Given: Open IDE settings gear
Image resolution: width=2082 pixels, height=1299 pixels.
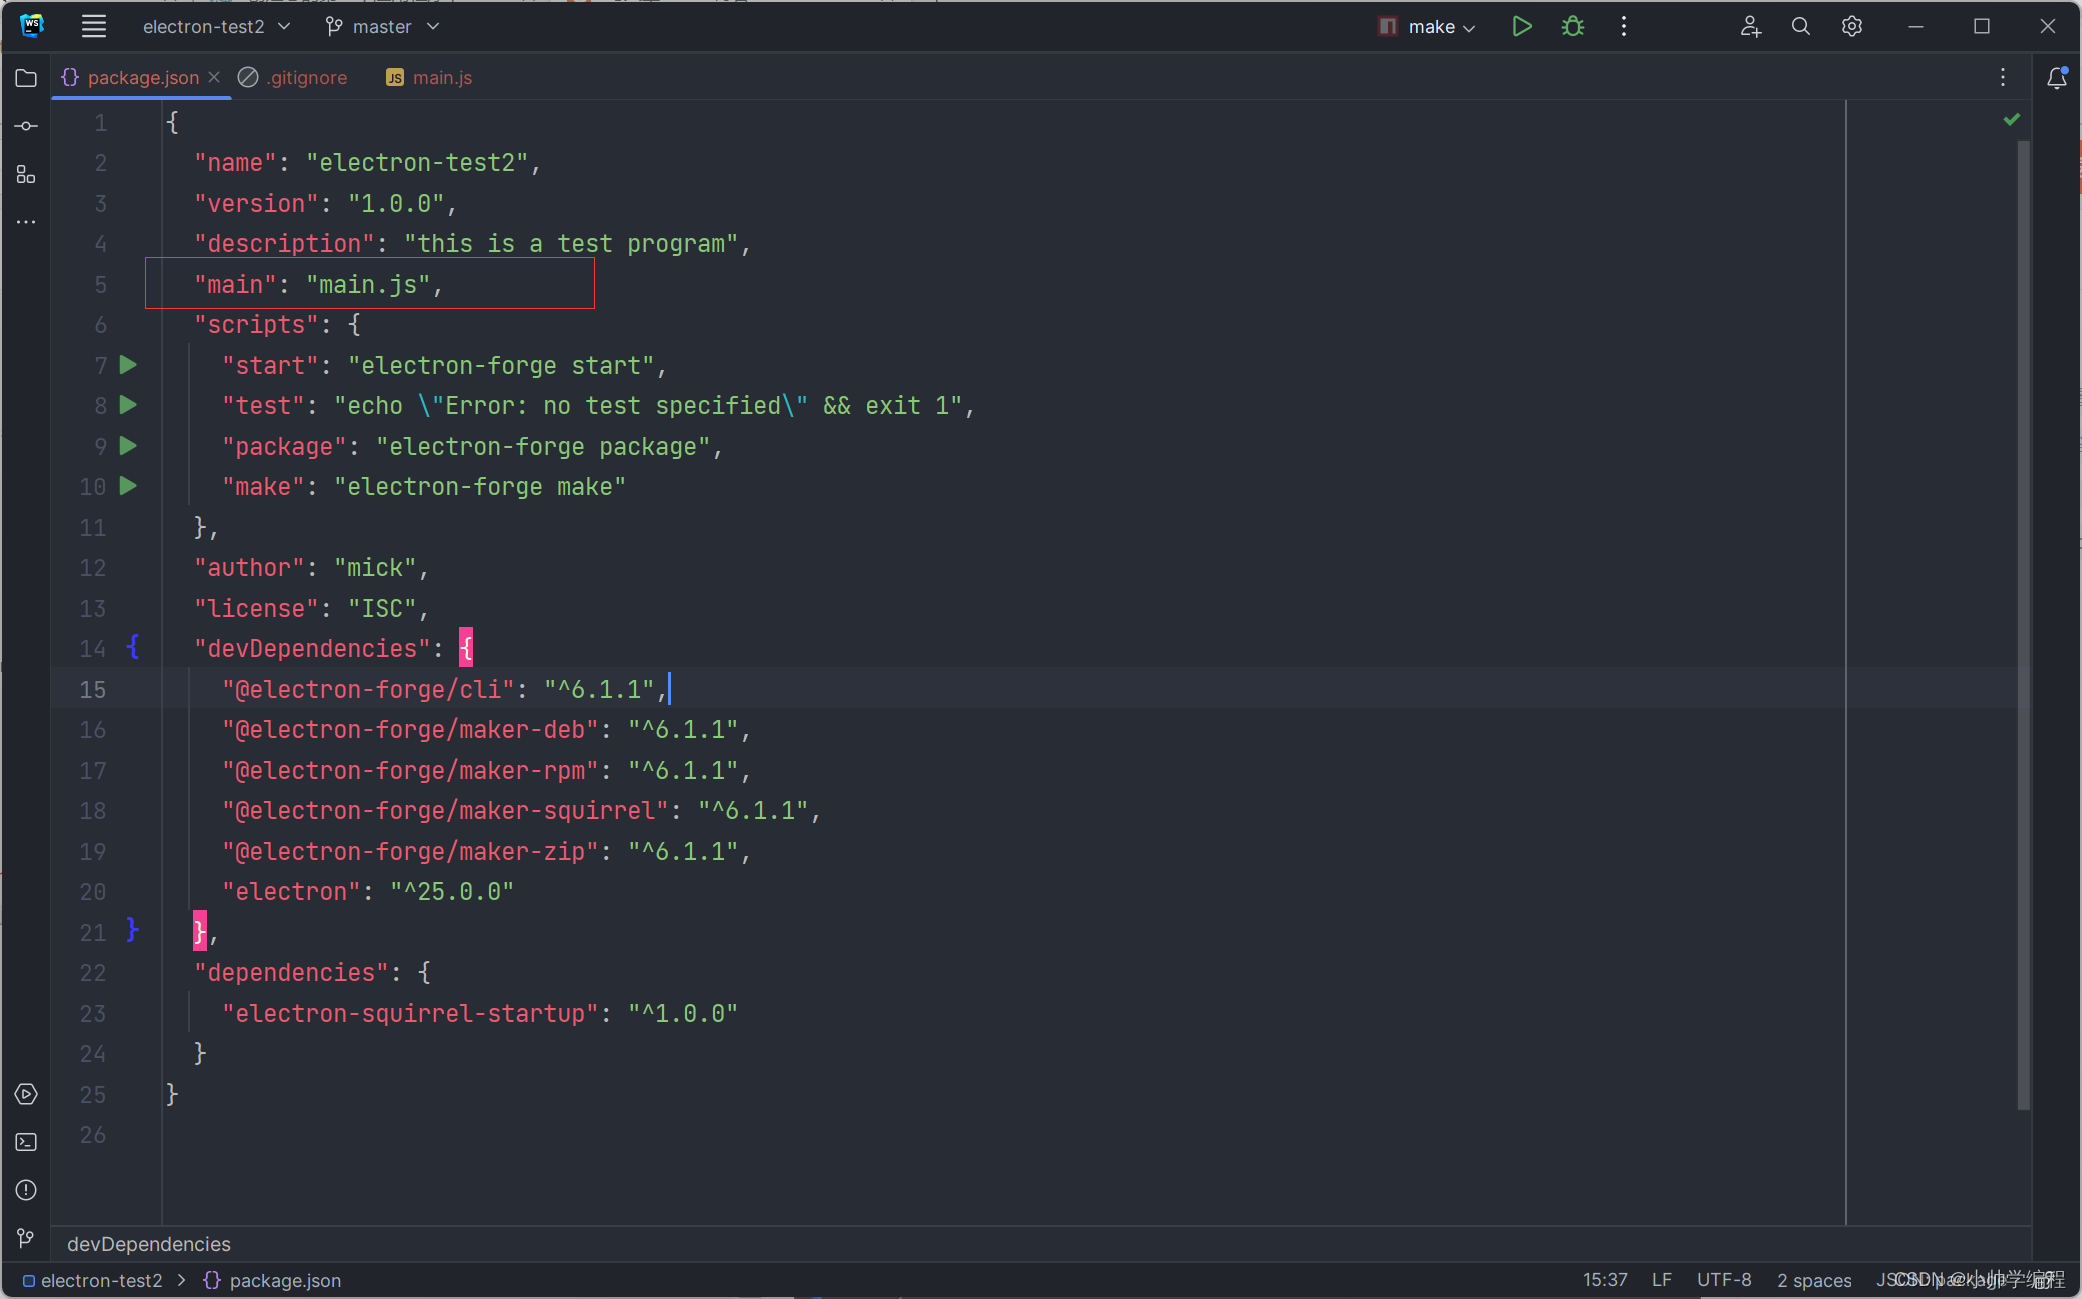Looking at the screenshot, I should pos(1852,27).
